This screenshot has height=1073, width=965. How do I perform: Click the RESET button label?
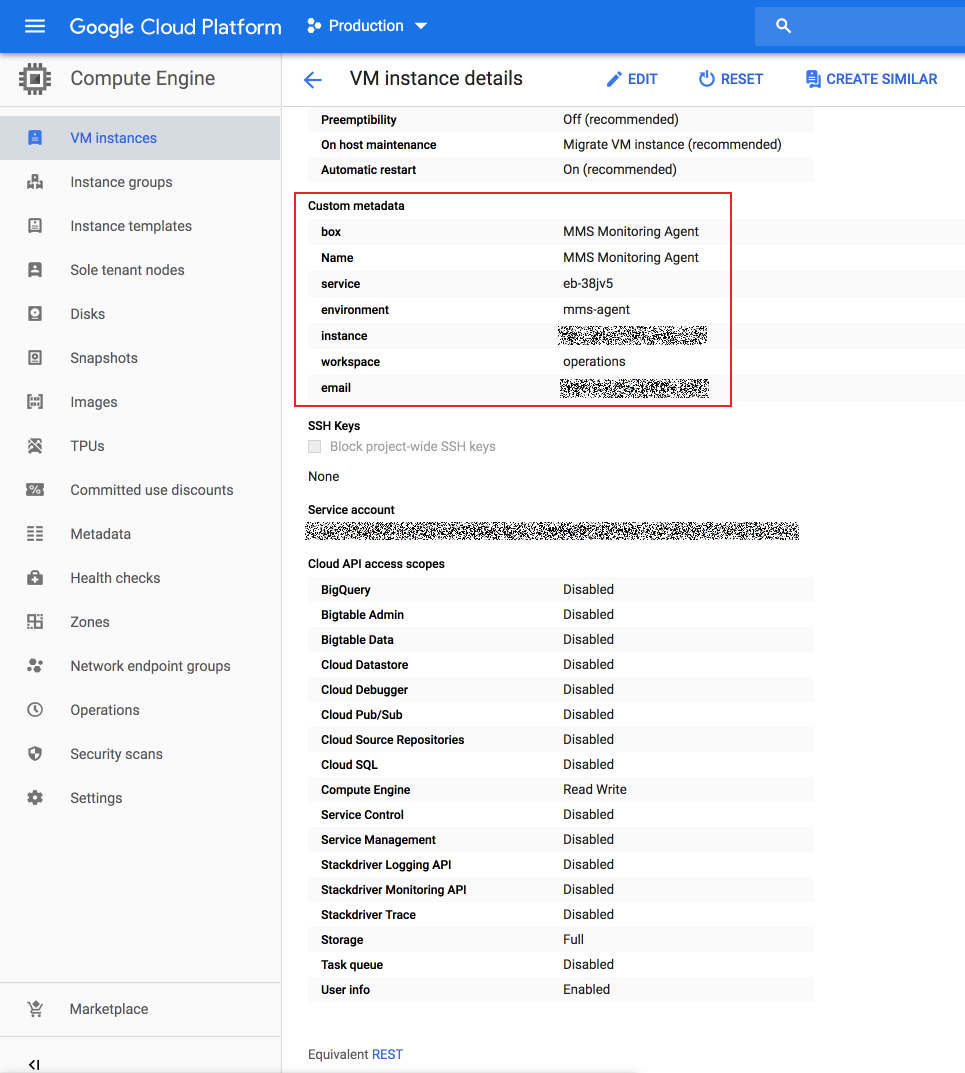[742, 79]
